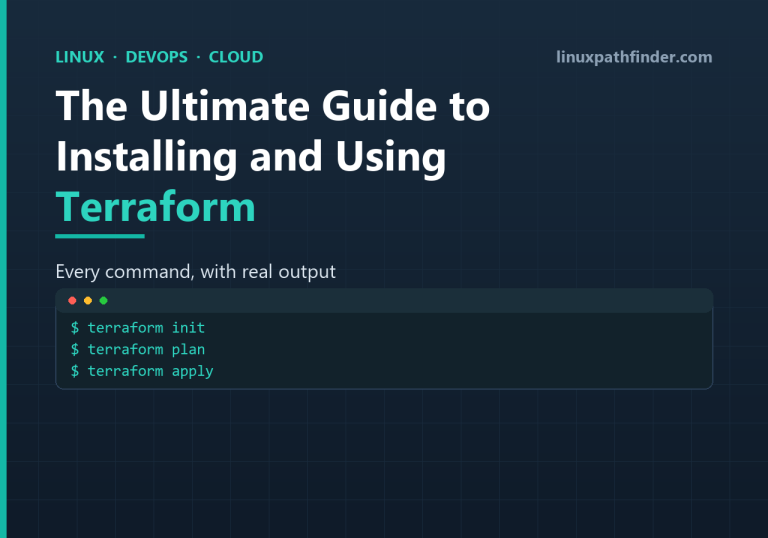Select the DEVOPS category label
The height and width of the screenshot is (538, 768).
pyautogui.click(x=157, y=57)
